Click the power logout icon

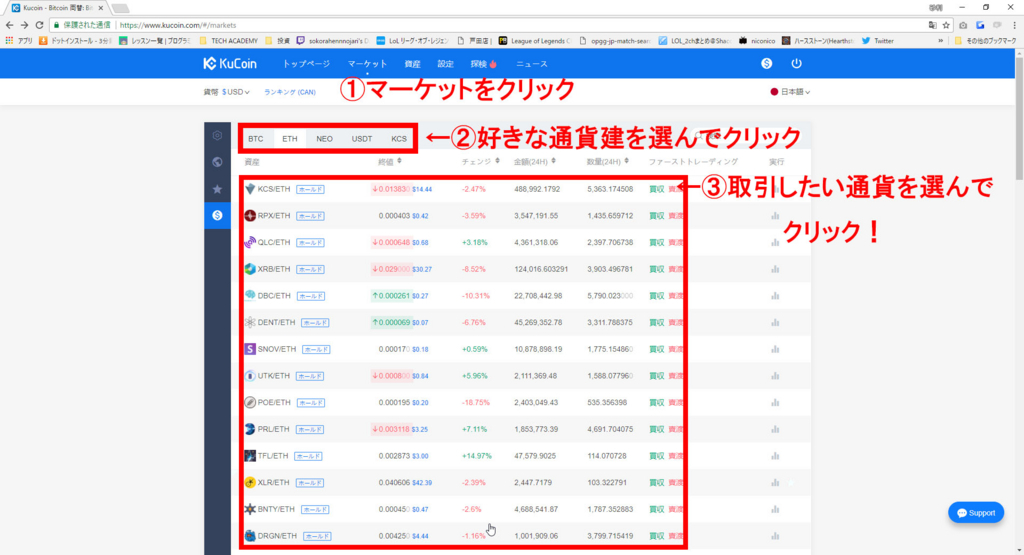click(x=796, y=63)
